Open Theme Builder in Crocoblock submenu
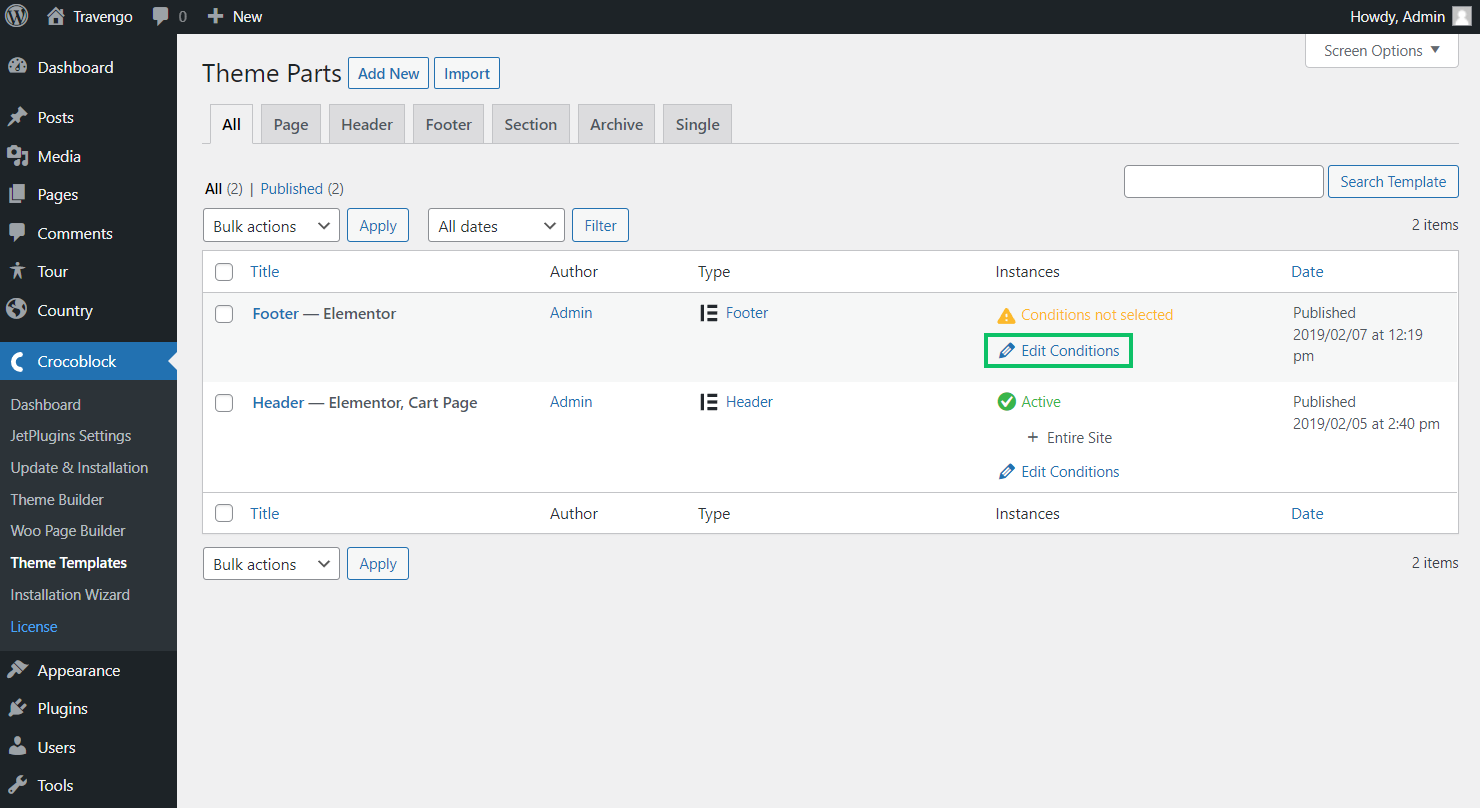The width and height of the screenshot is (1480, 808). click(x=57, y=499)
